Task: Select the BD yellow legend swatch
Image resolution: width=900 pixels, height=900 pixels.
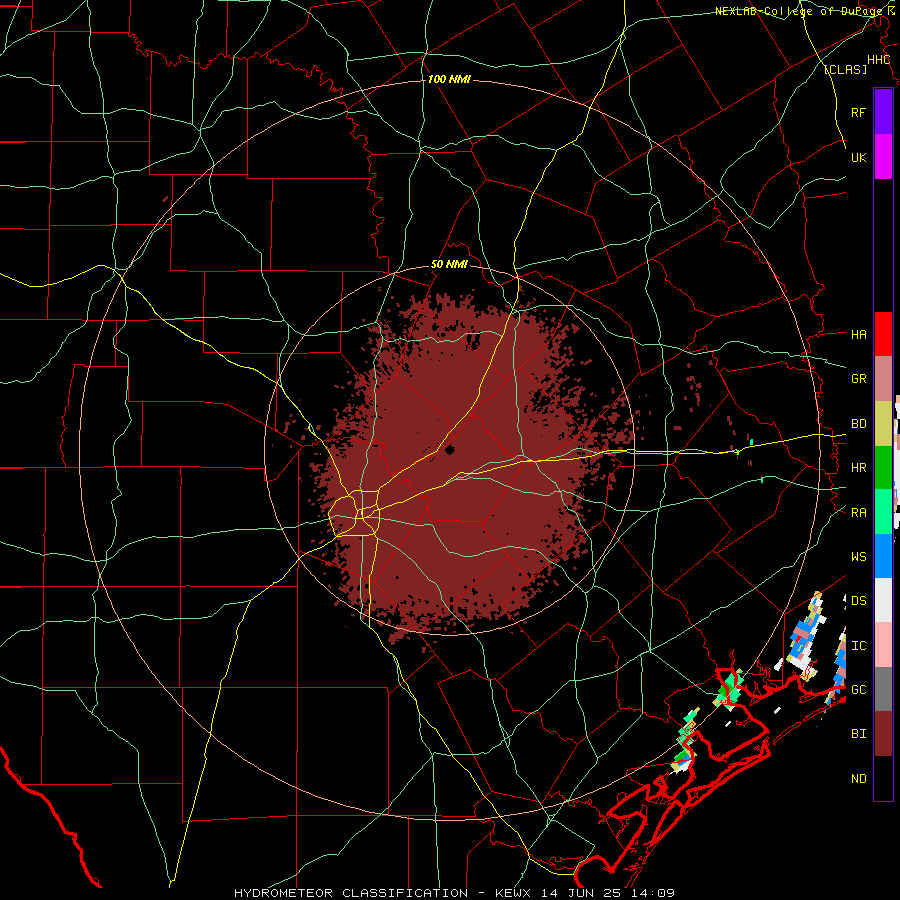Action: (883, 423)
